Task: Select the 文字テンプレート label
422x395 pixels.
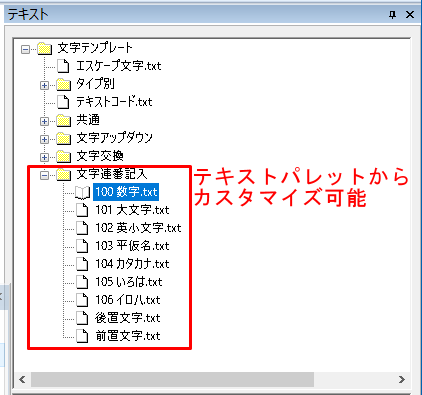Action: tap(95, 48)
